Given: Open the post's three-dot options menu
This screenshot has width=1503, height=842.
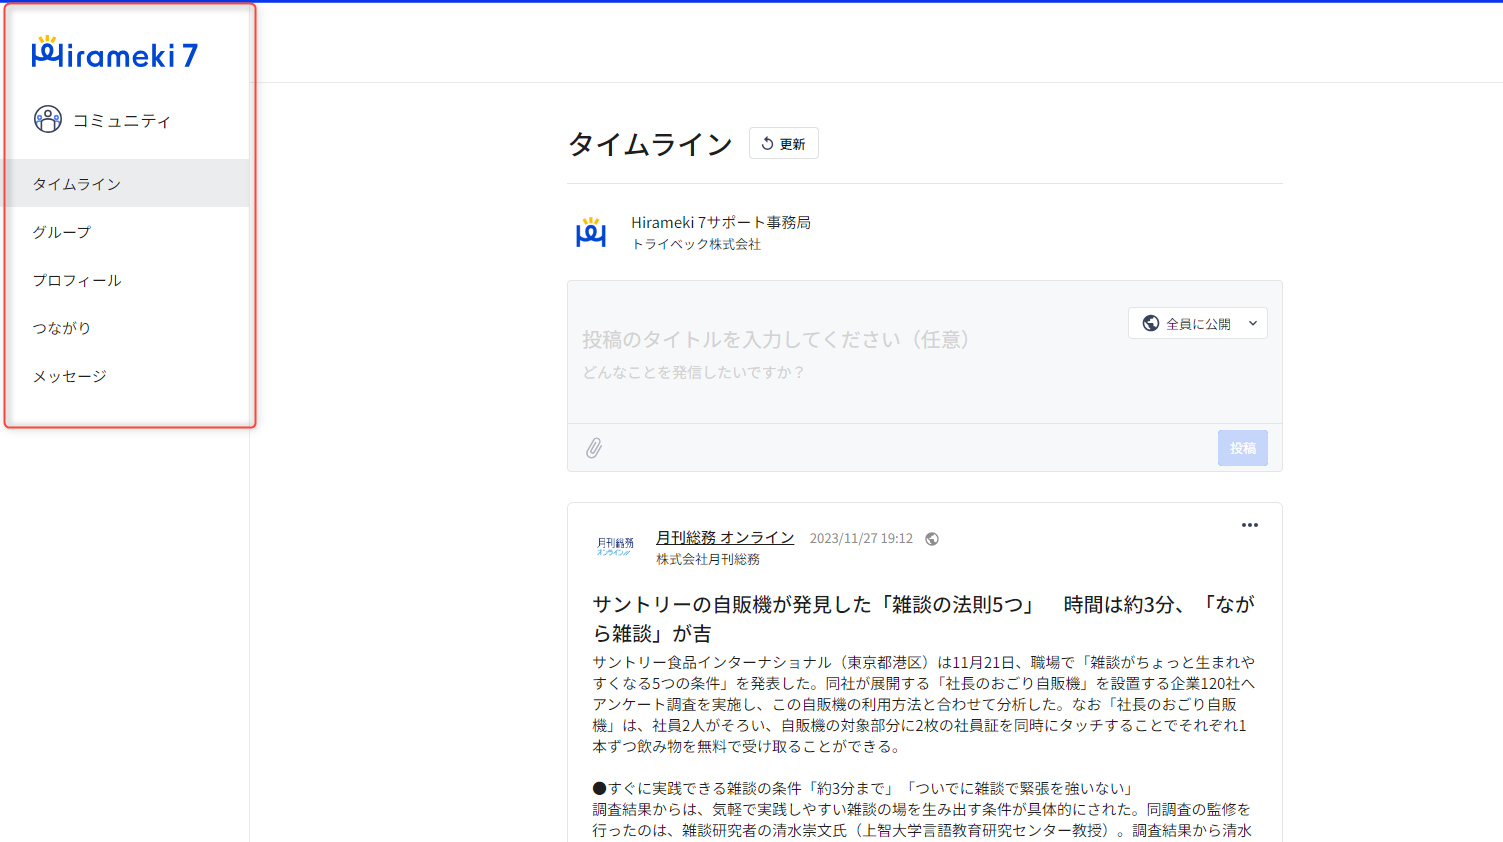Looking at the screenshot, I should [1250, 525].
